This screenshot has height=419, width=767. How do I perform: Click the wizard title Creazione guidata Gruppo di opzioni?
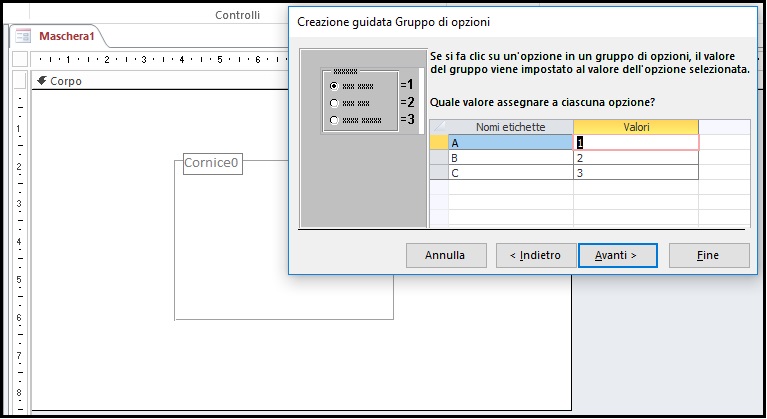(393, 22)
